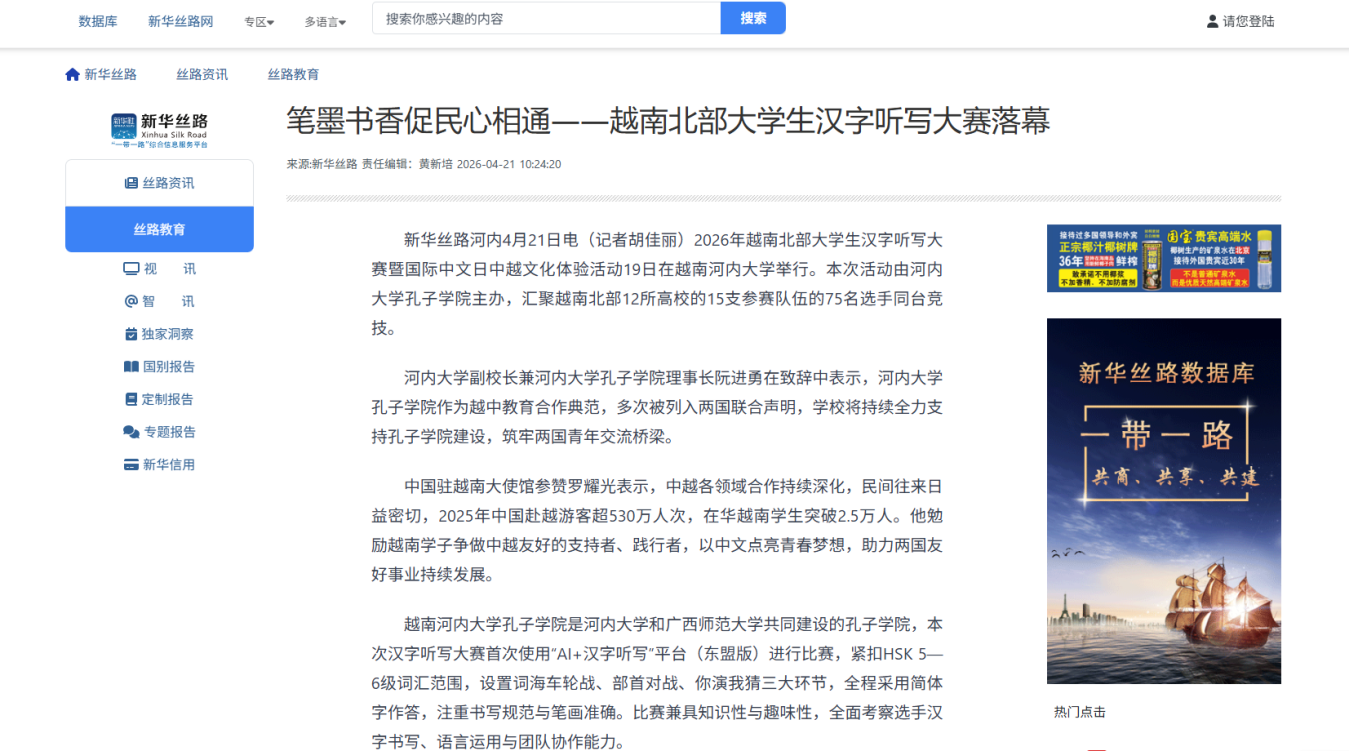Click the 丝路教育 breadcrumb link

[x=293, y=75]
